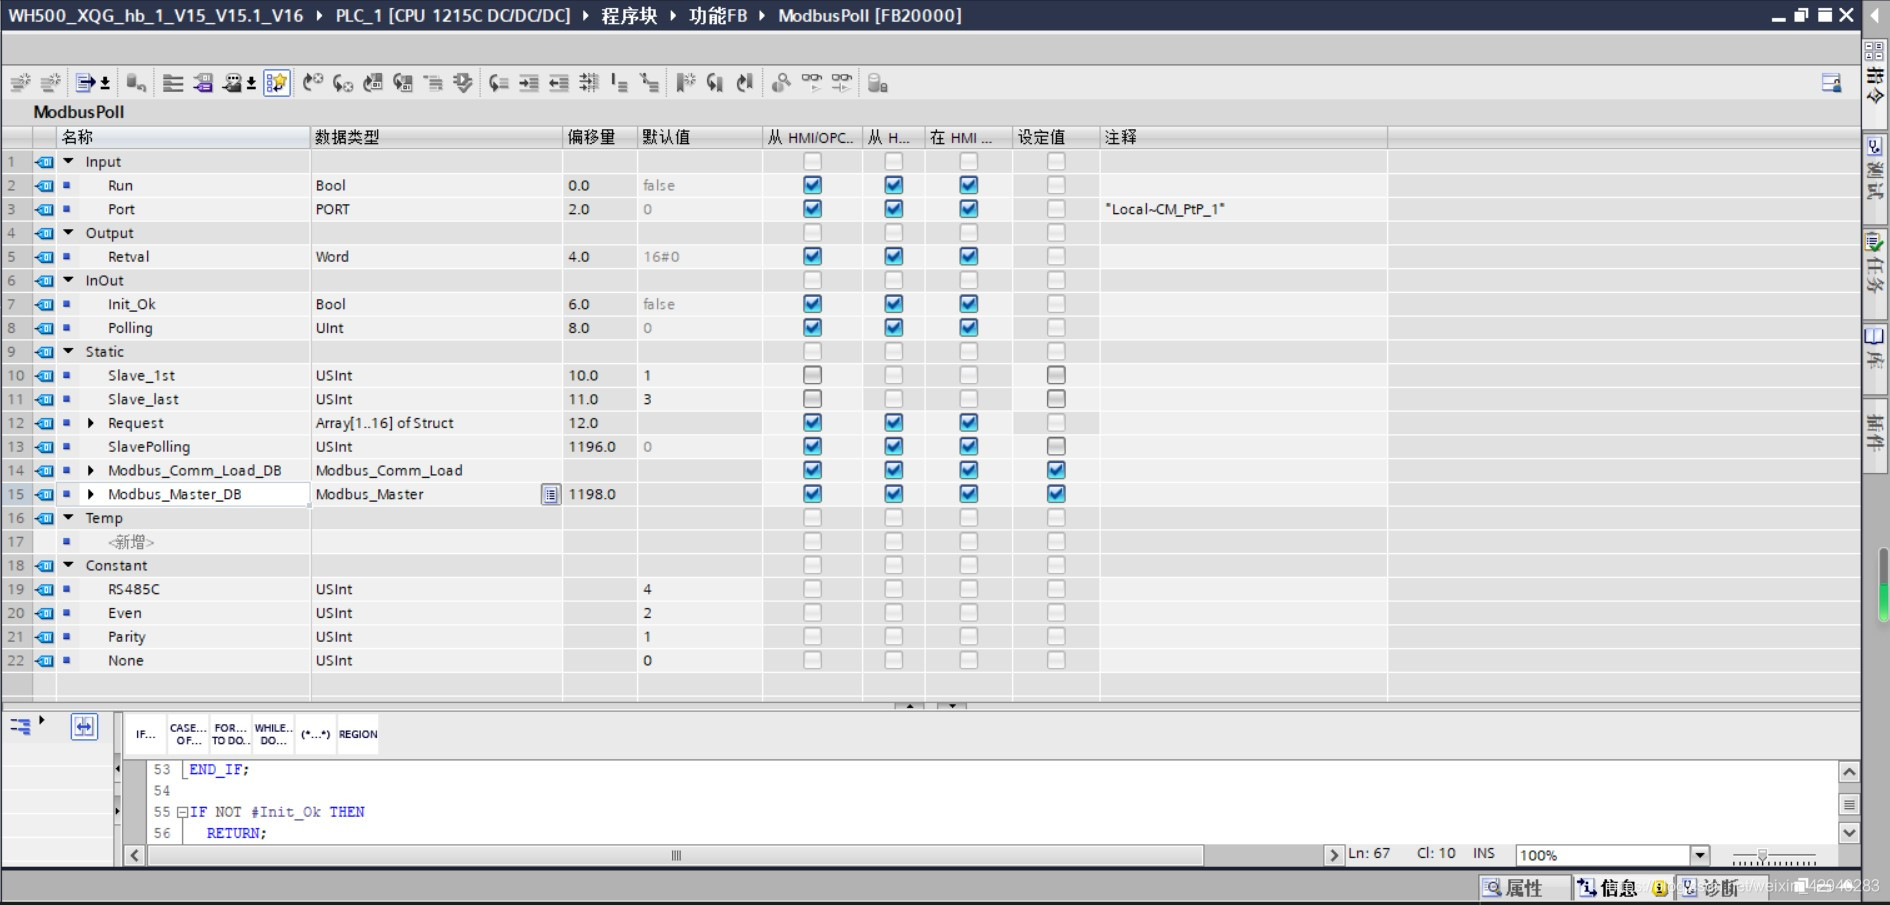Open the 100% zoom dropdown

tap(1699, 855)
